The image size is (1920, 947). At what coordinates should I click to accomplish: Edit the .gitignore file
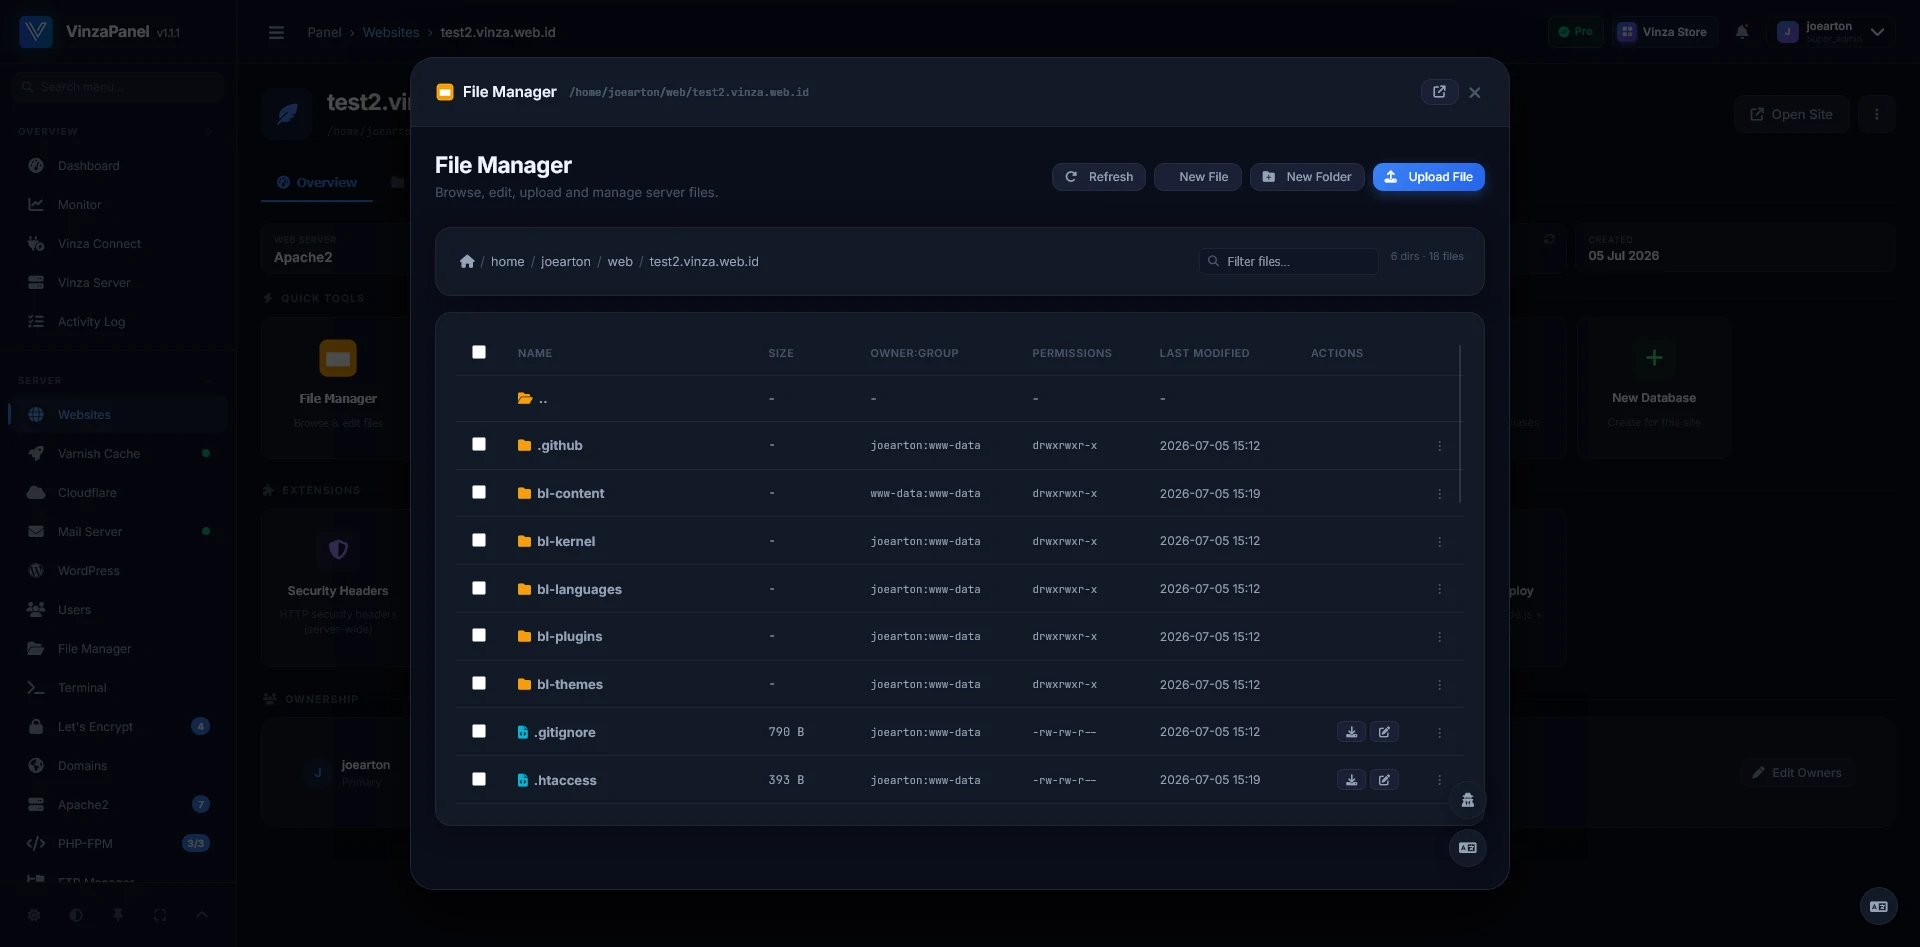tap(1384, 732)
